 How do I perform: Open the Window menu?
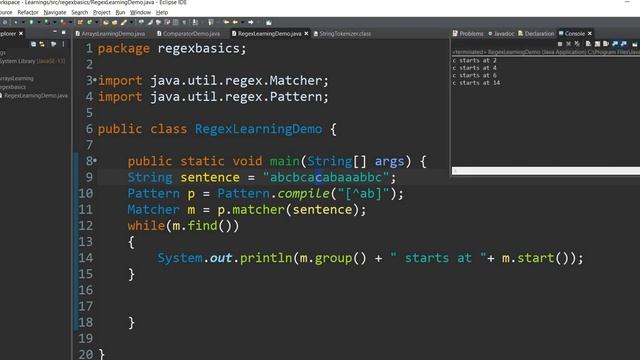point(140,12)
